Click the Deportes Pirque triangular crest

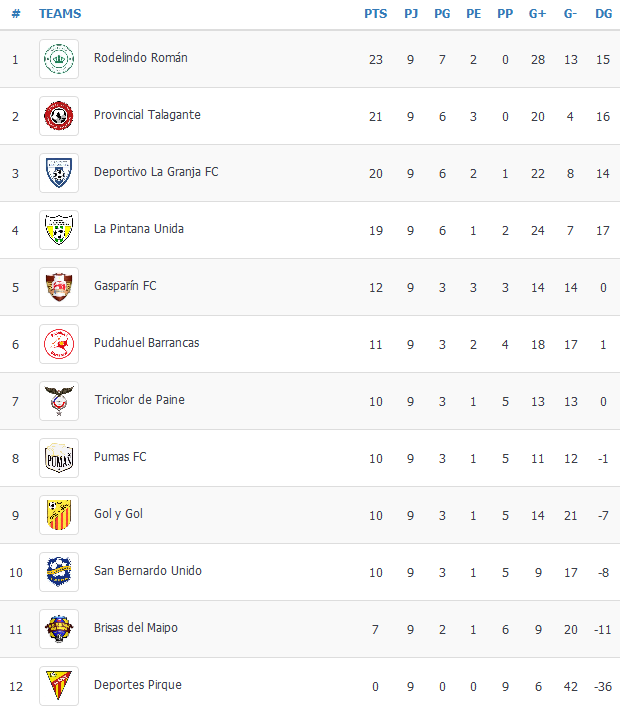tap(59, 686)
